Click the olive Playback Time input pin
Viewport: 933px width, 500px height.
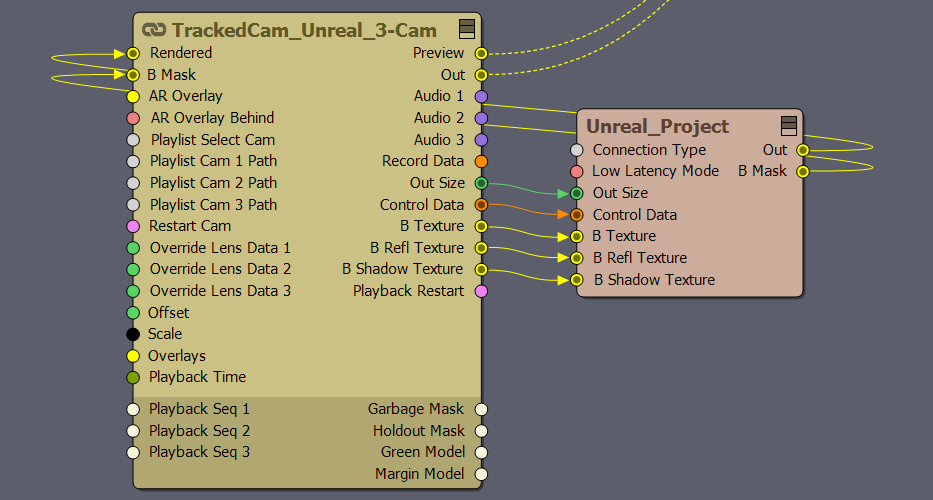pos(133,378)
